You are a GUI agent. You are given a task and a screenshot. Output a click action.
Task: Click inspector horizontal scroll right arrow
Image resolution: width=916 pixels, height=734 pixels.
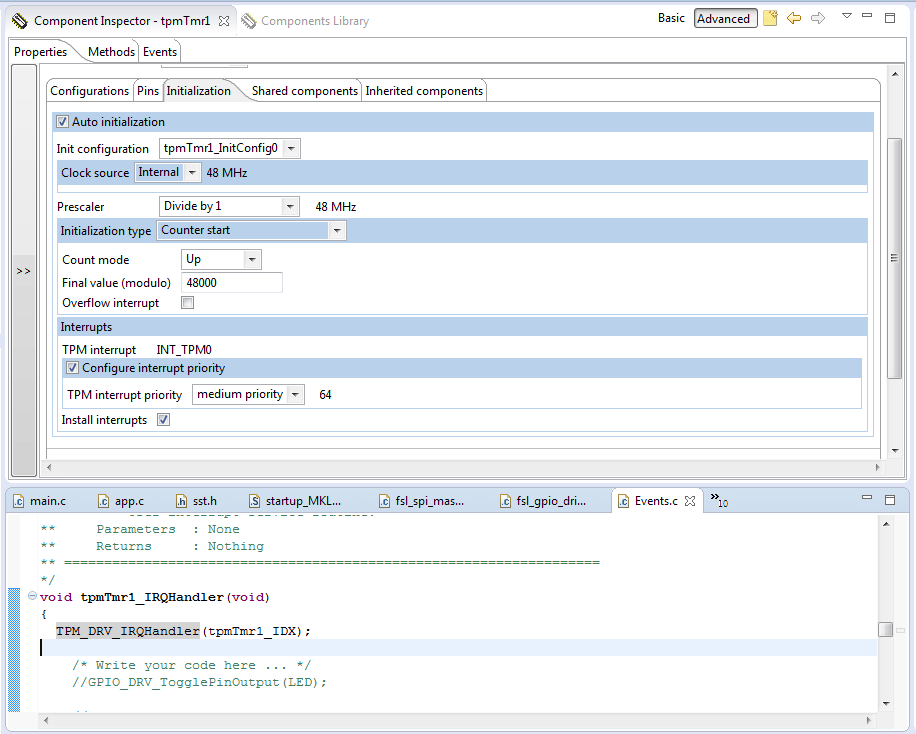click(x=877, y=467)
